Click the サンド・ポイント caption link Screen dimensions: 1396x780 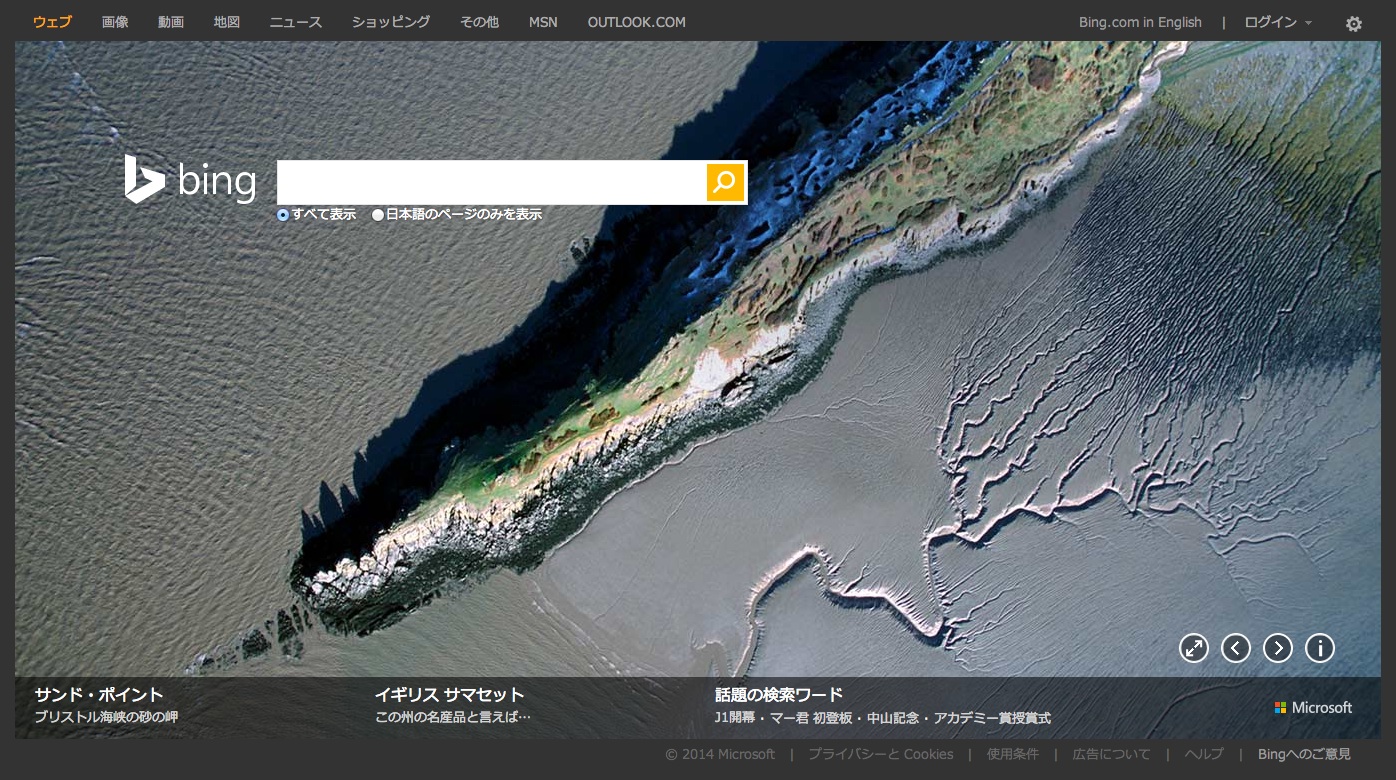[99, 694]
